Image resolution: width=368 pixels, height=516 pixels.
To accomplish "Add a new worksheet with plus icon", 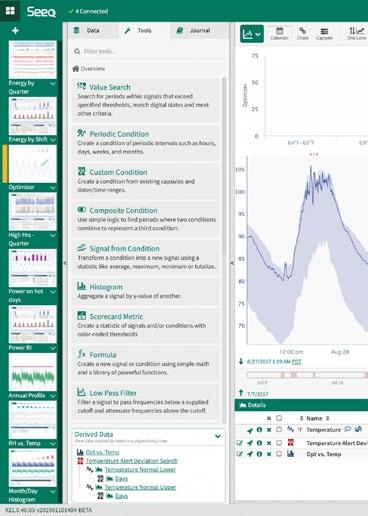I will click(15, 31).
